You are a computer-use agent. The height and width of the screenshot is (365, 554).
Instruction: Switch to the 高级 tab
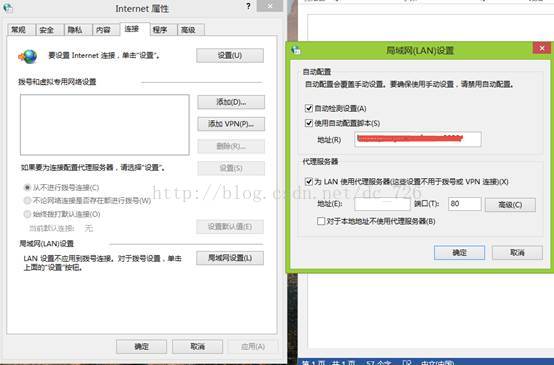click(x=191, y=30)
